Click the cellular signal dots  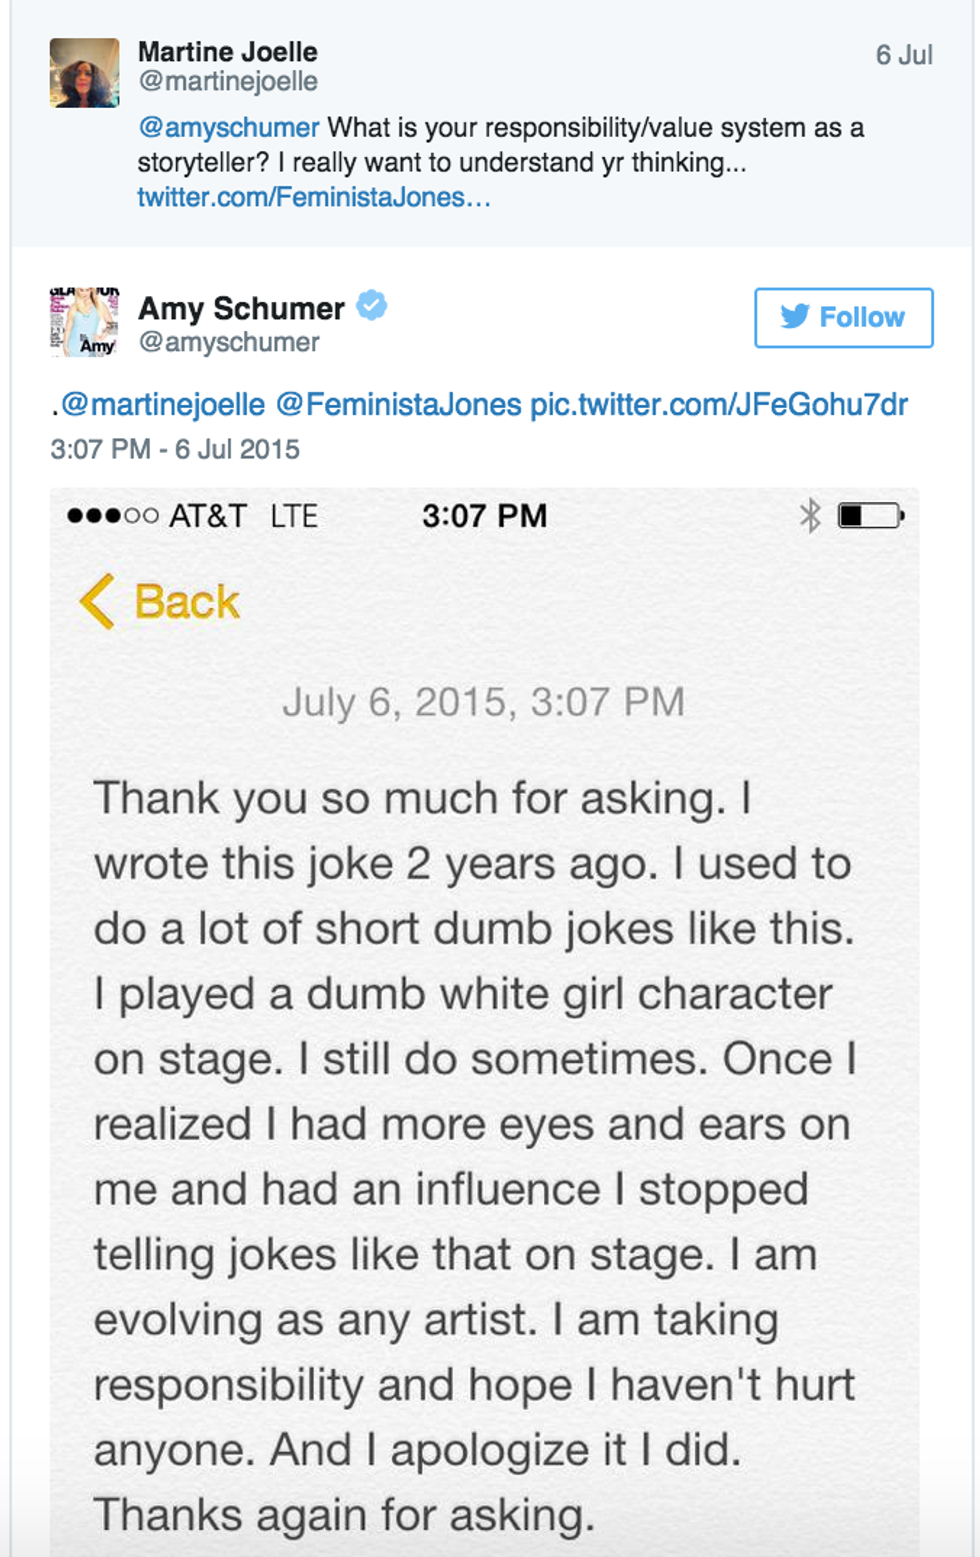(x=112, y=517)
